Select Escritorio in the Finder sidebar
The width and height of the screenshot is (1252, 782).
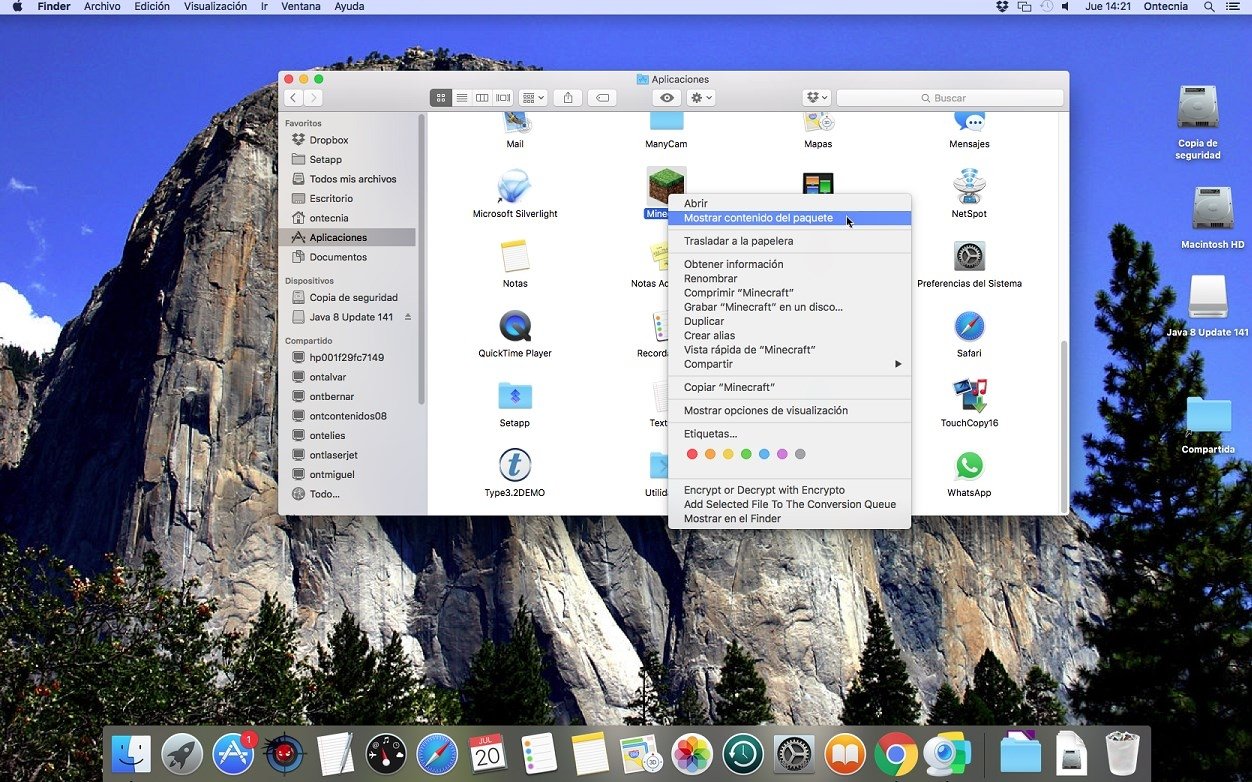coord(349,198)
